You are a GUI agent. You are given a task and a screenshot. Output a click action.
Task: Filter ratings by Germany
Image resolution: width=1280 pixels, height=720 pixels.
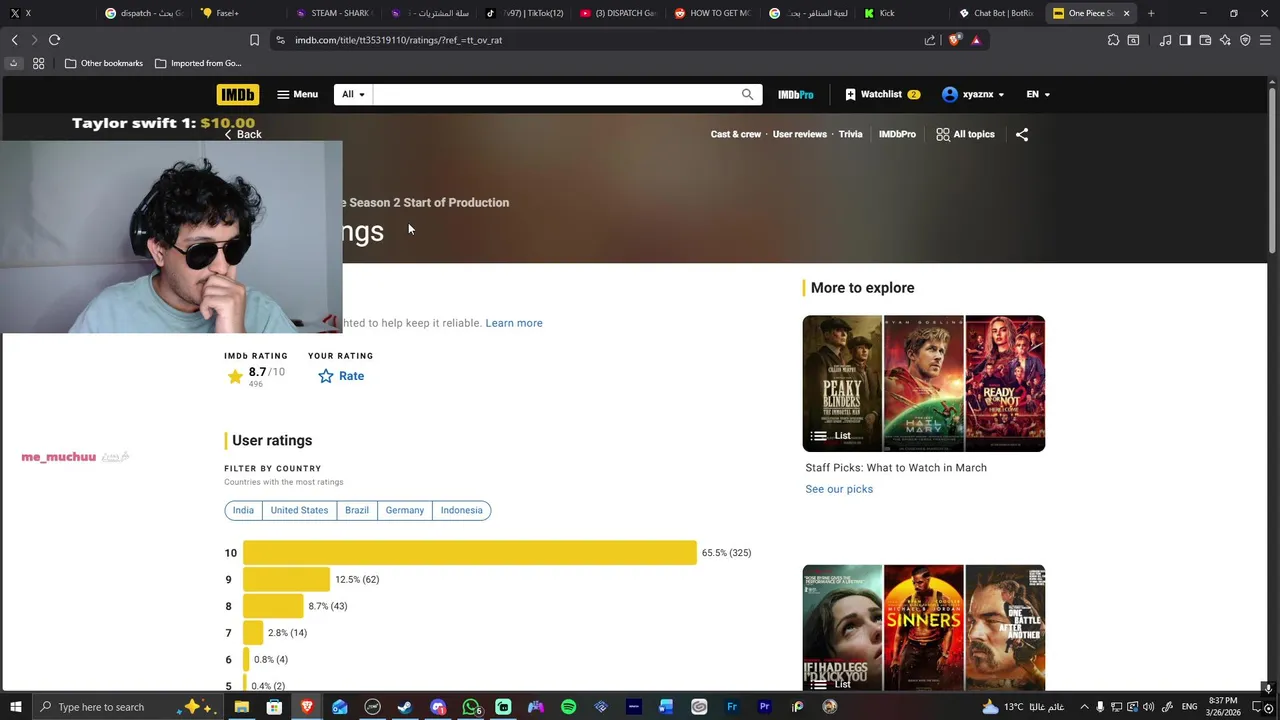(405, 510)
